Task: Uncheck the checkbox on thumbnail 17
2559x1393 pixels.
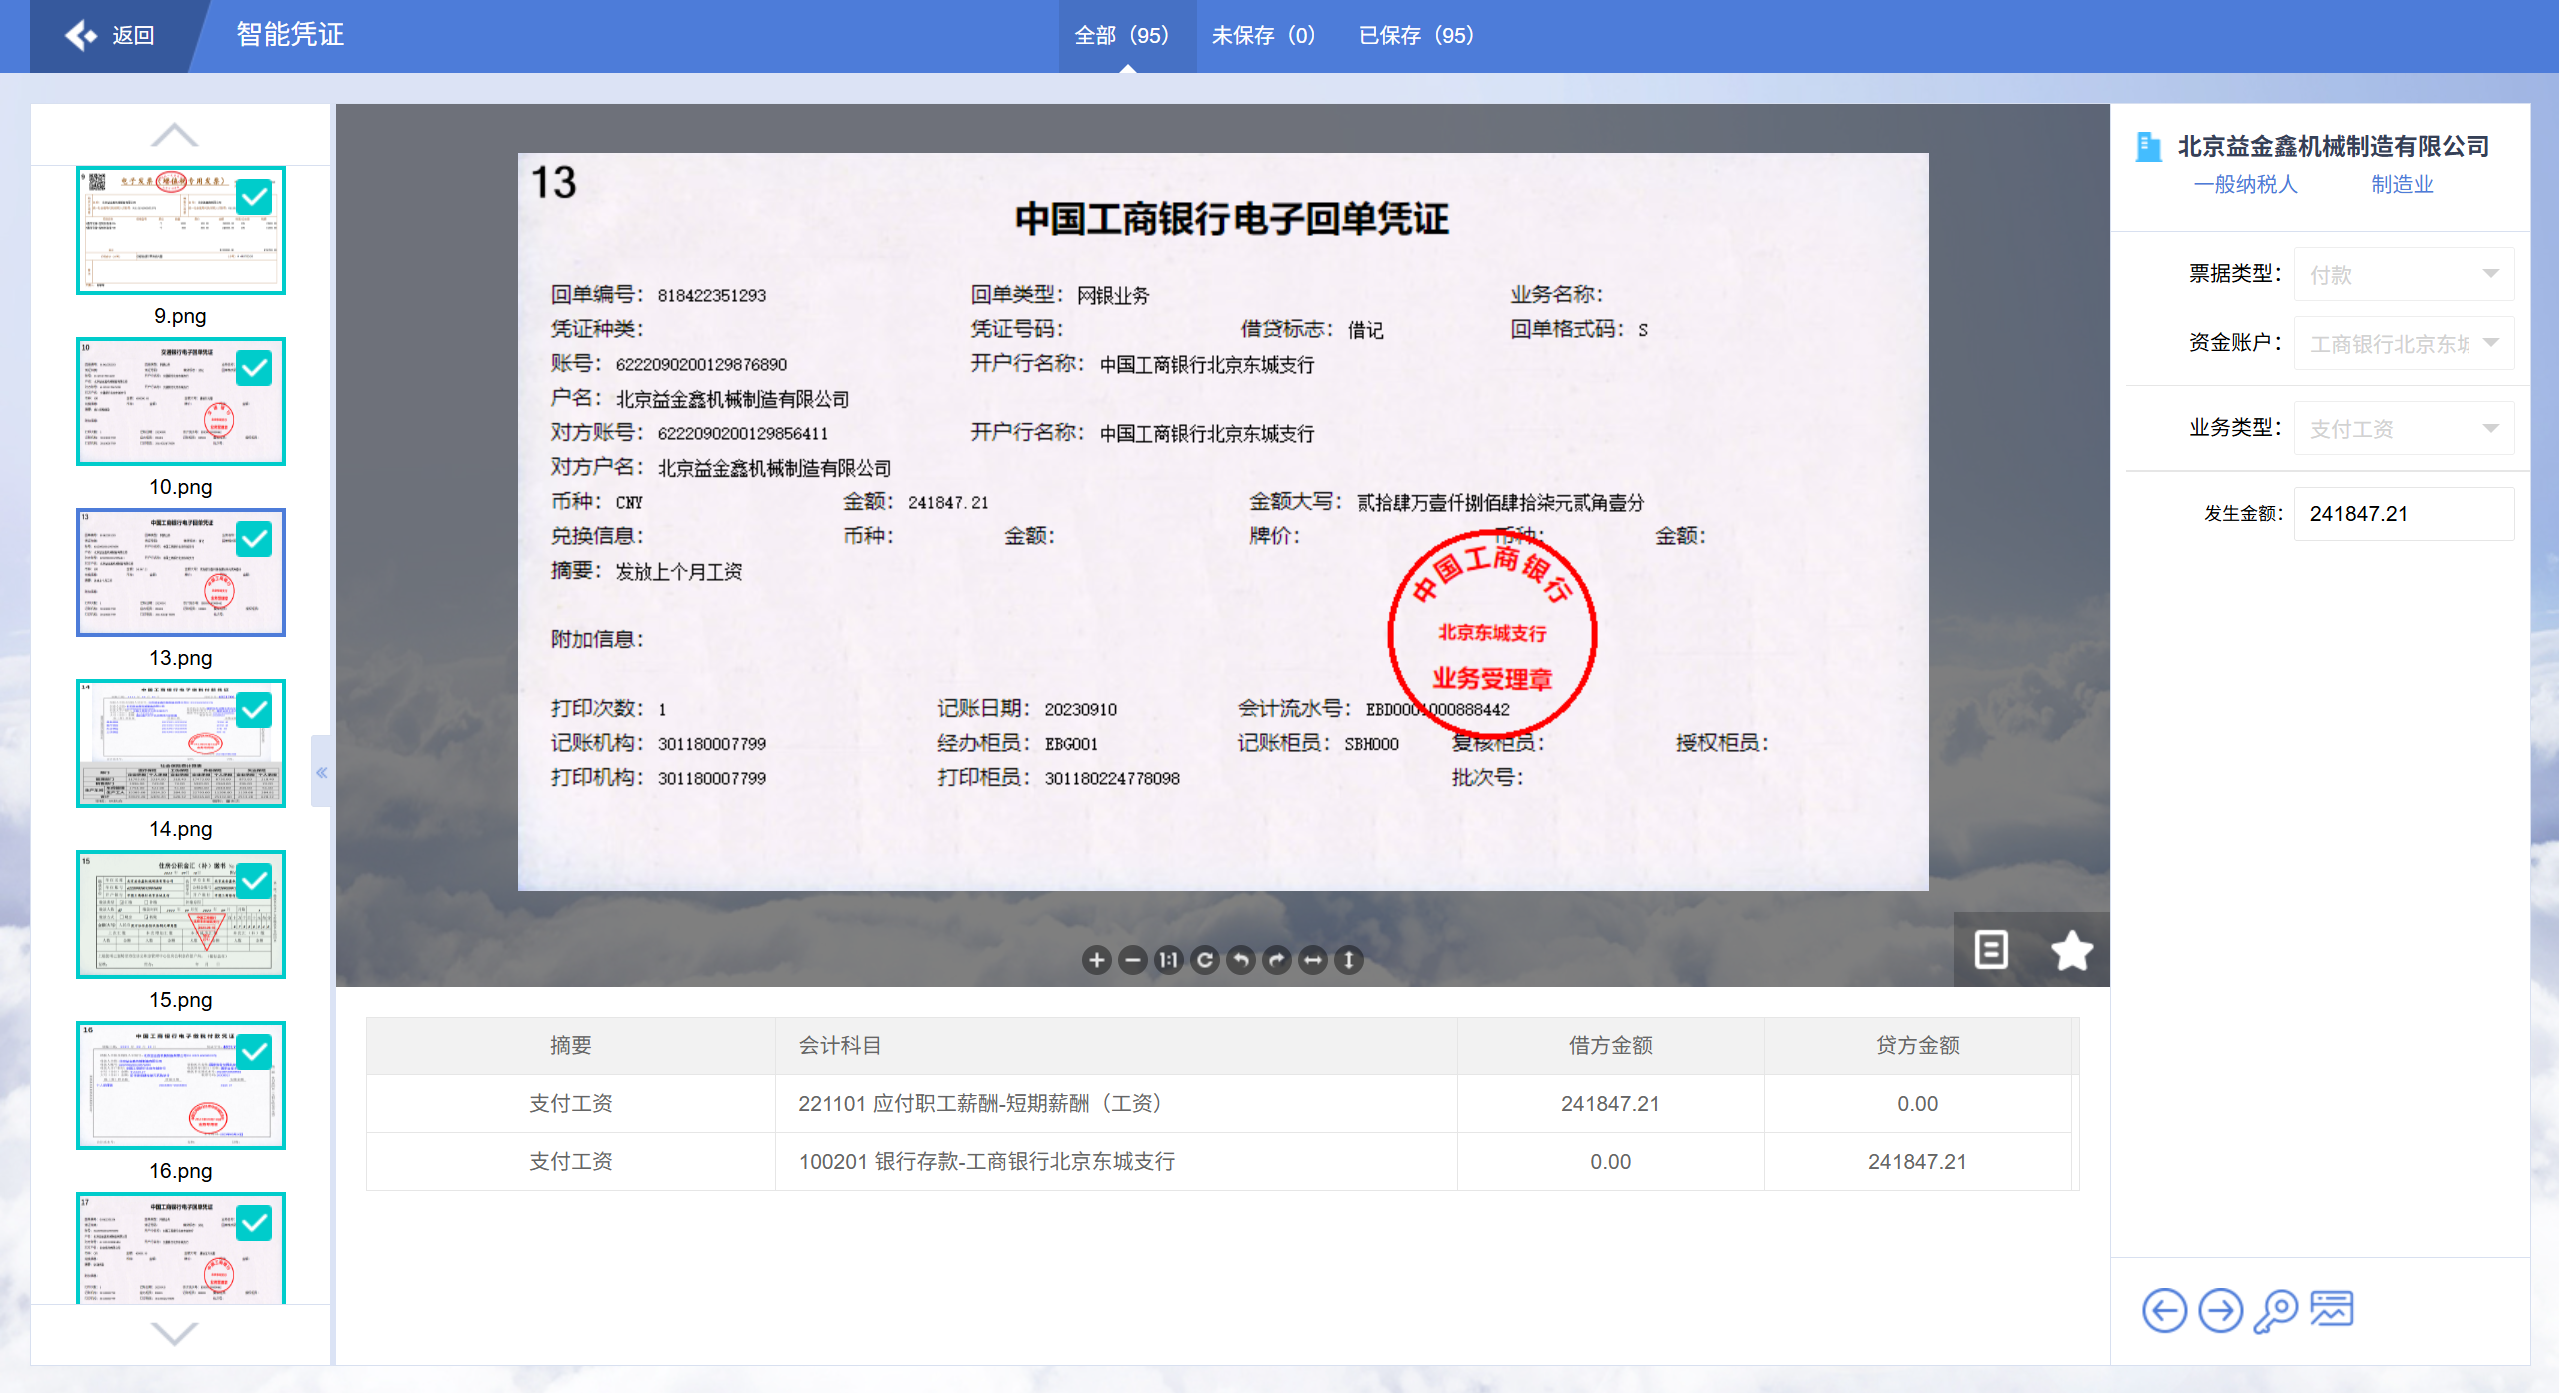Action: click(x=254, y=1223)
